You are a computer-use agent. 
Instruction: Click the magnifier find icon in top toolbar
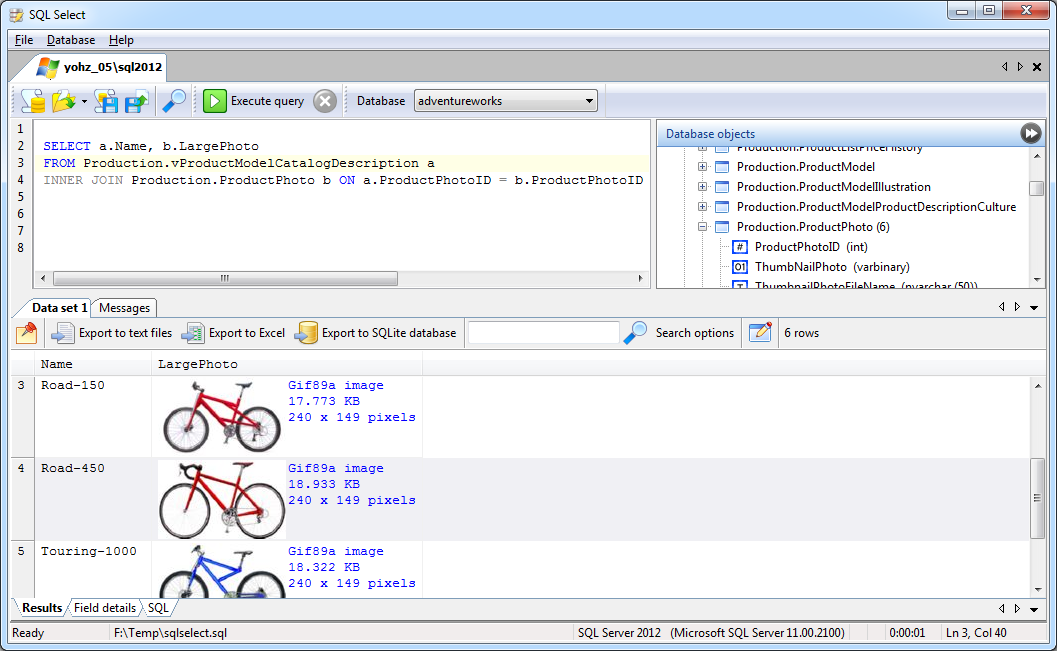click(x=174, y=101)
